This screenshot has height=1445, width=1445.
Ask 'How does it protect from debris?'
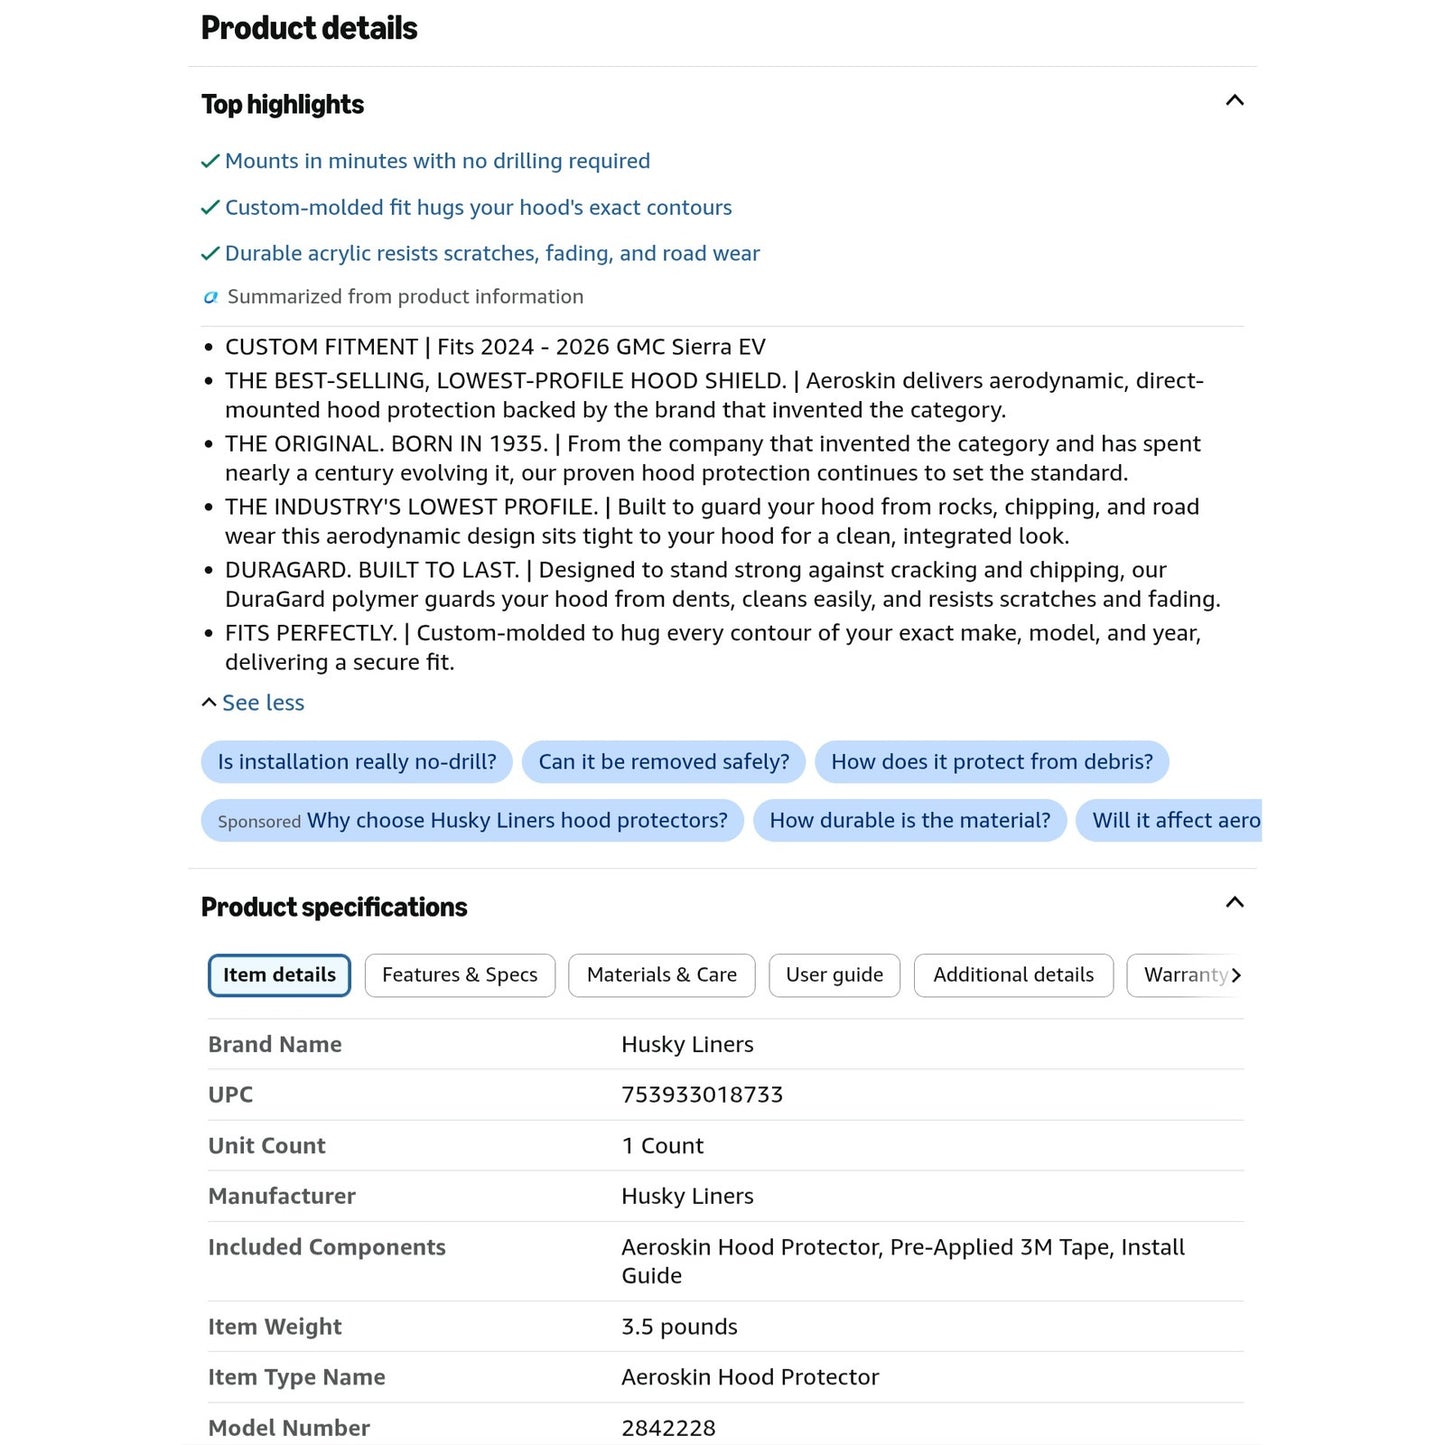coord(992,762)
